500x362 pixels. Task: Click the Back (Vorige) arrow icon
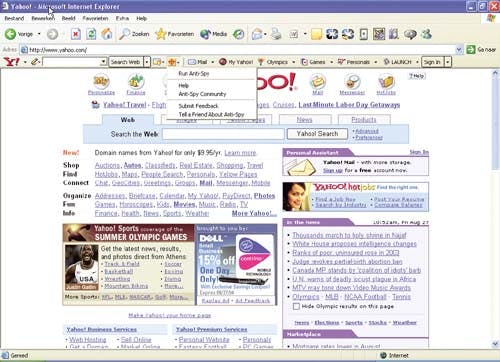coord(10,34)
